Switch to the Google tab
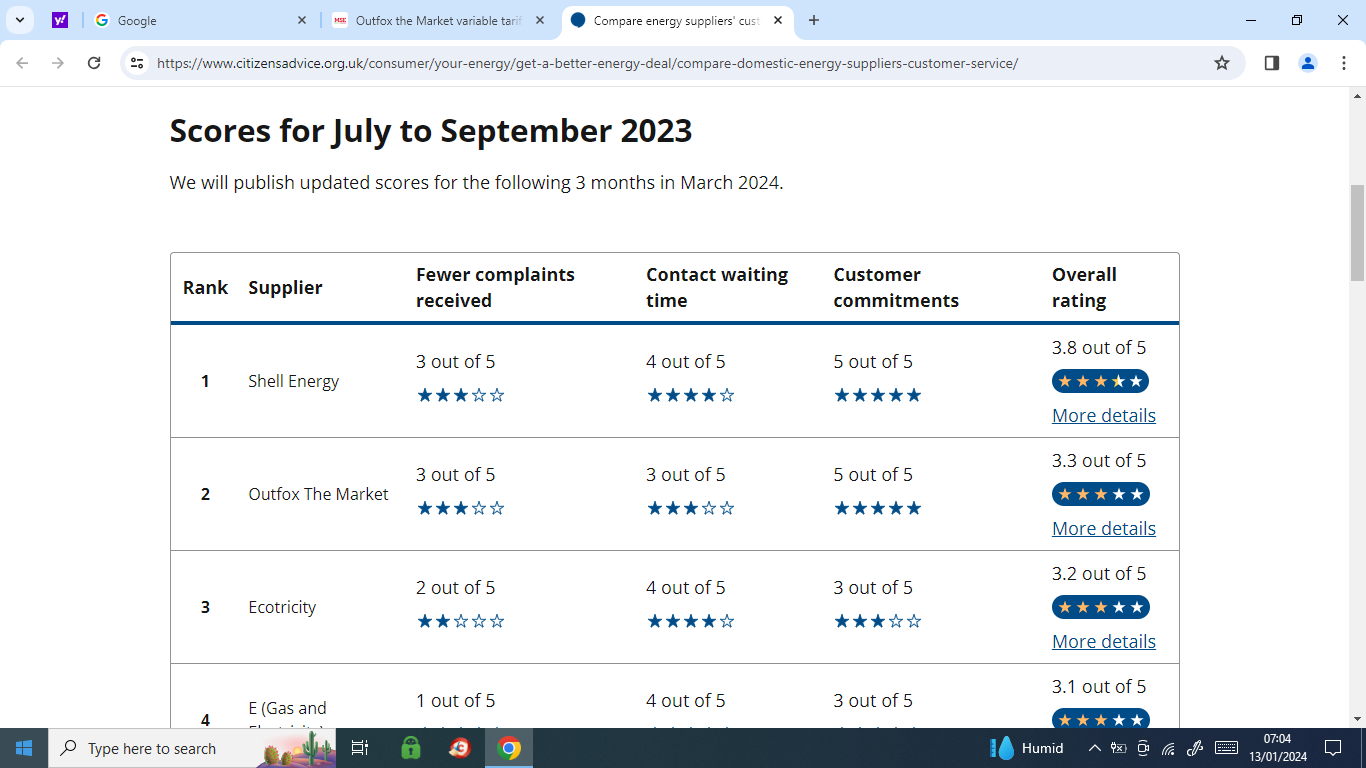Screen dimensions: 1366x768 coord(201,20)
